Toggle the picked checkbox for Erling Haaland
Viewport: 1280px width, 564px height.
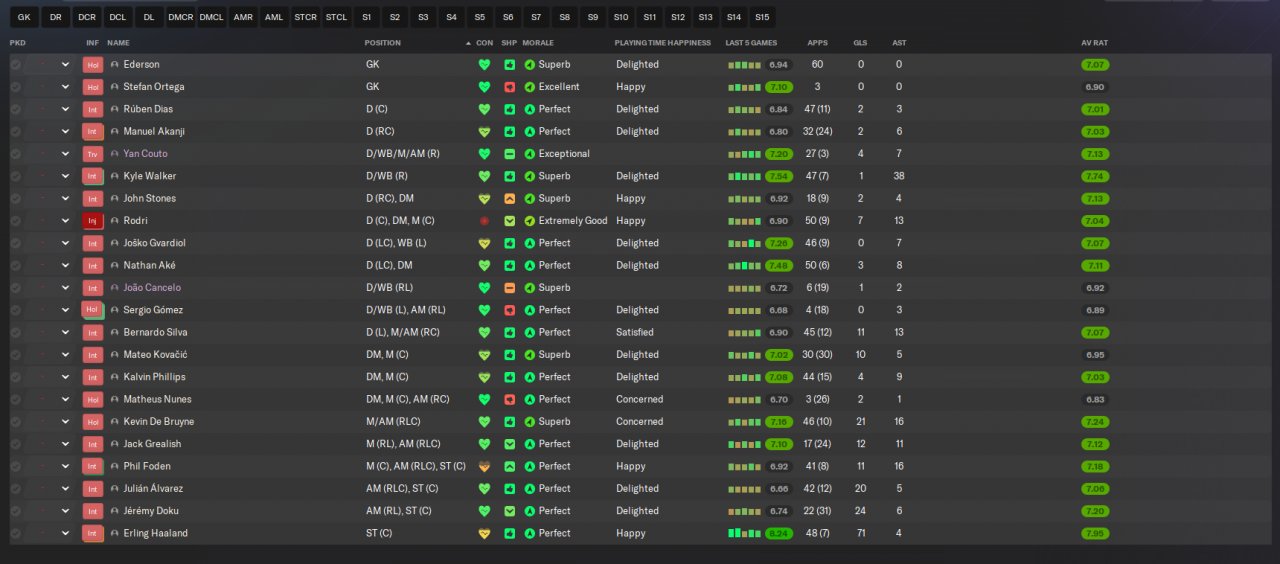[x=16, y=534]
